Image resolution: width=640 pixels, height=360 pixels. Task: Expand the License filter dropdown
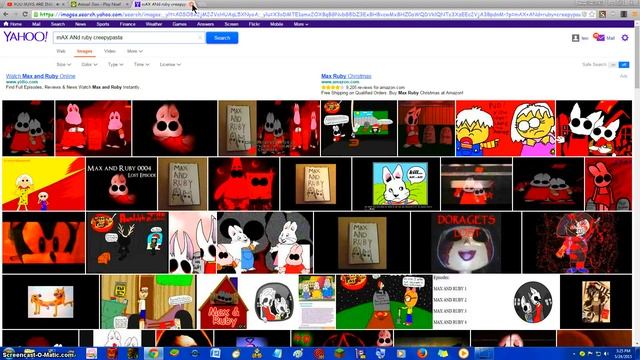click(170, 64)
